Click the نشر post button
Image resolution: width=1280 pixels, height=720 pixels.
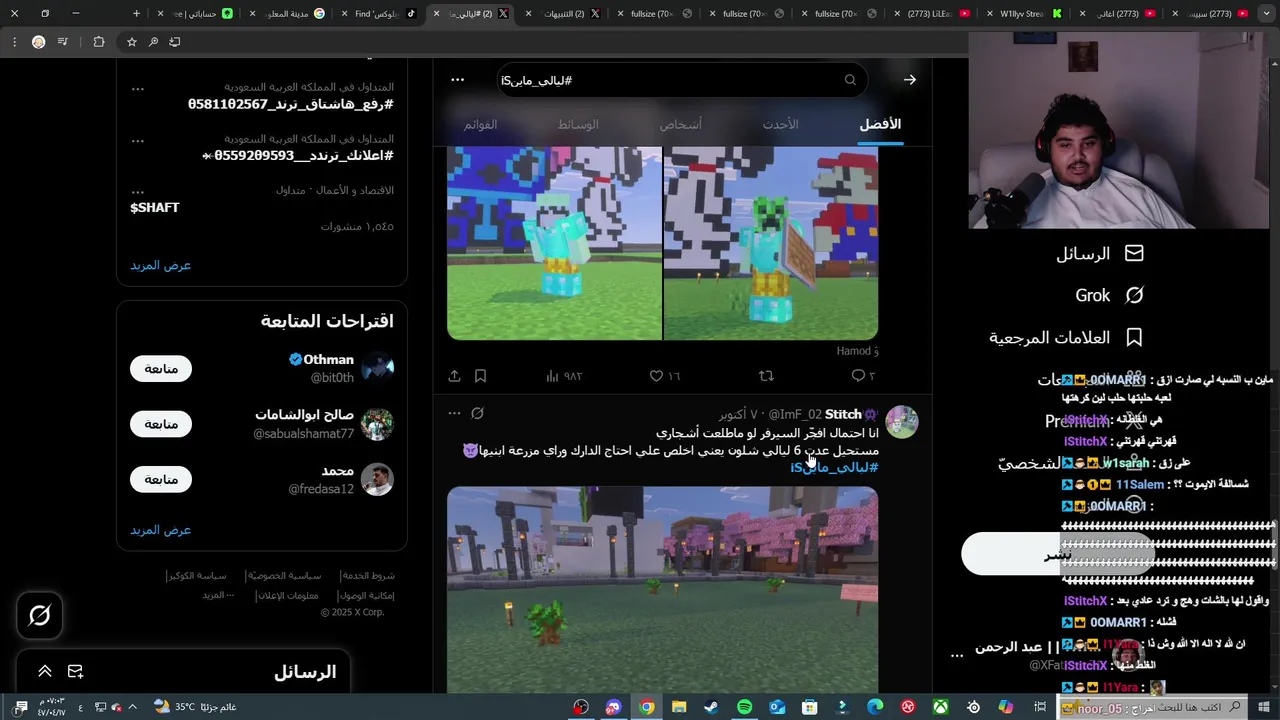click(1058, 554)
